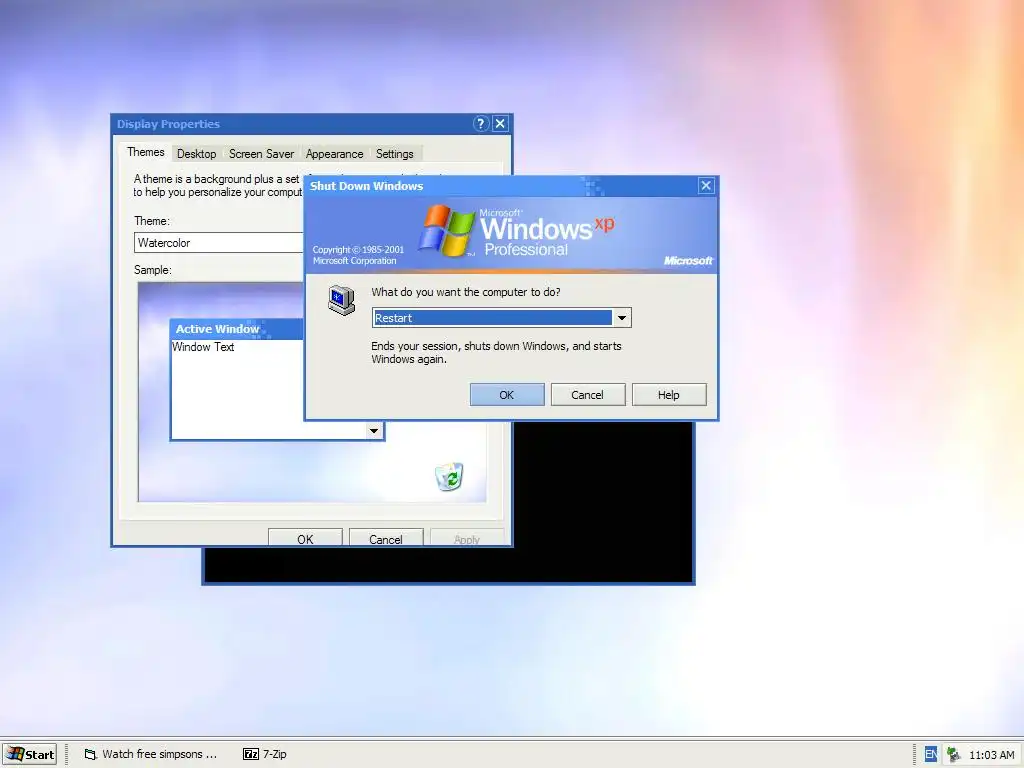This screenshot has height=768, width=1024.
Task: Click the Theme: label
Action: (152, 221)
